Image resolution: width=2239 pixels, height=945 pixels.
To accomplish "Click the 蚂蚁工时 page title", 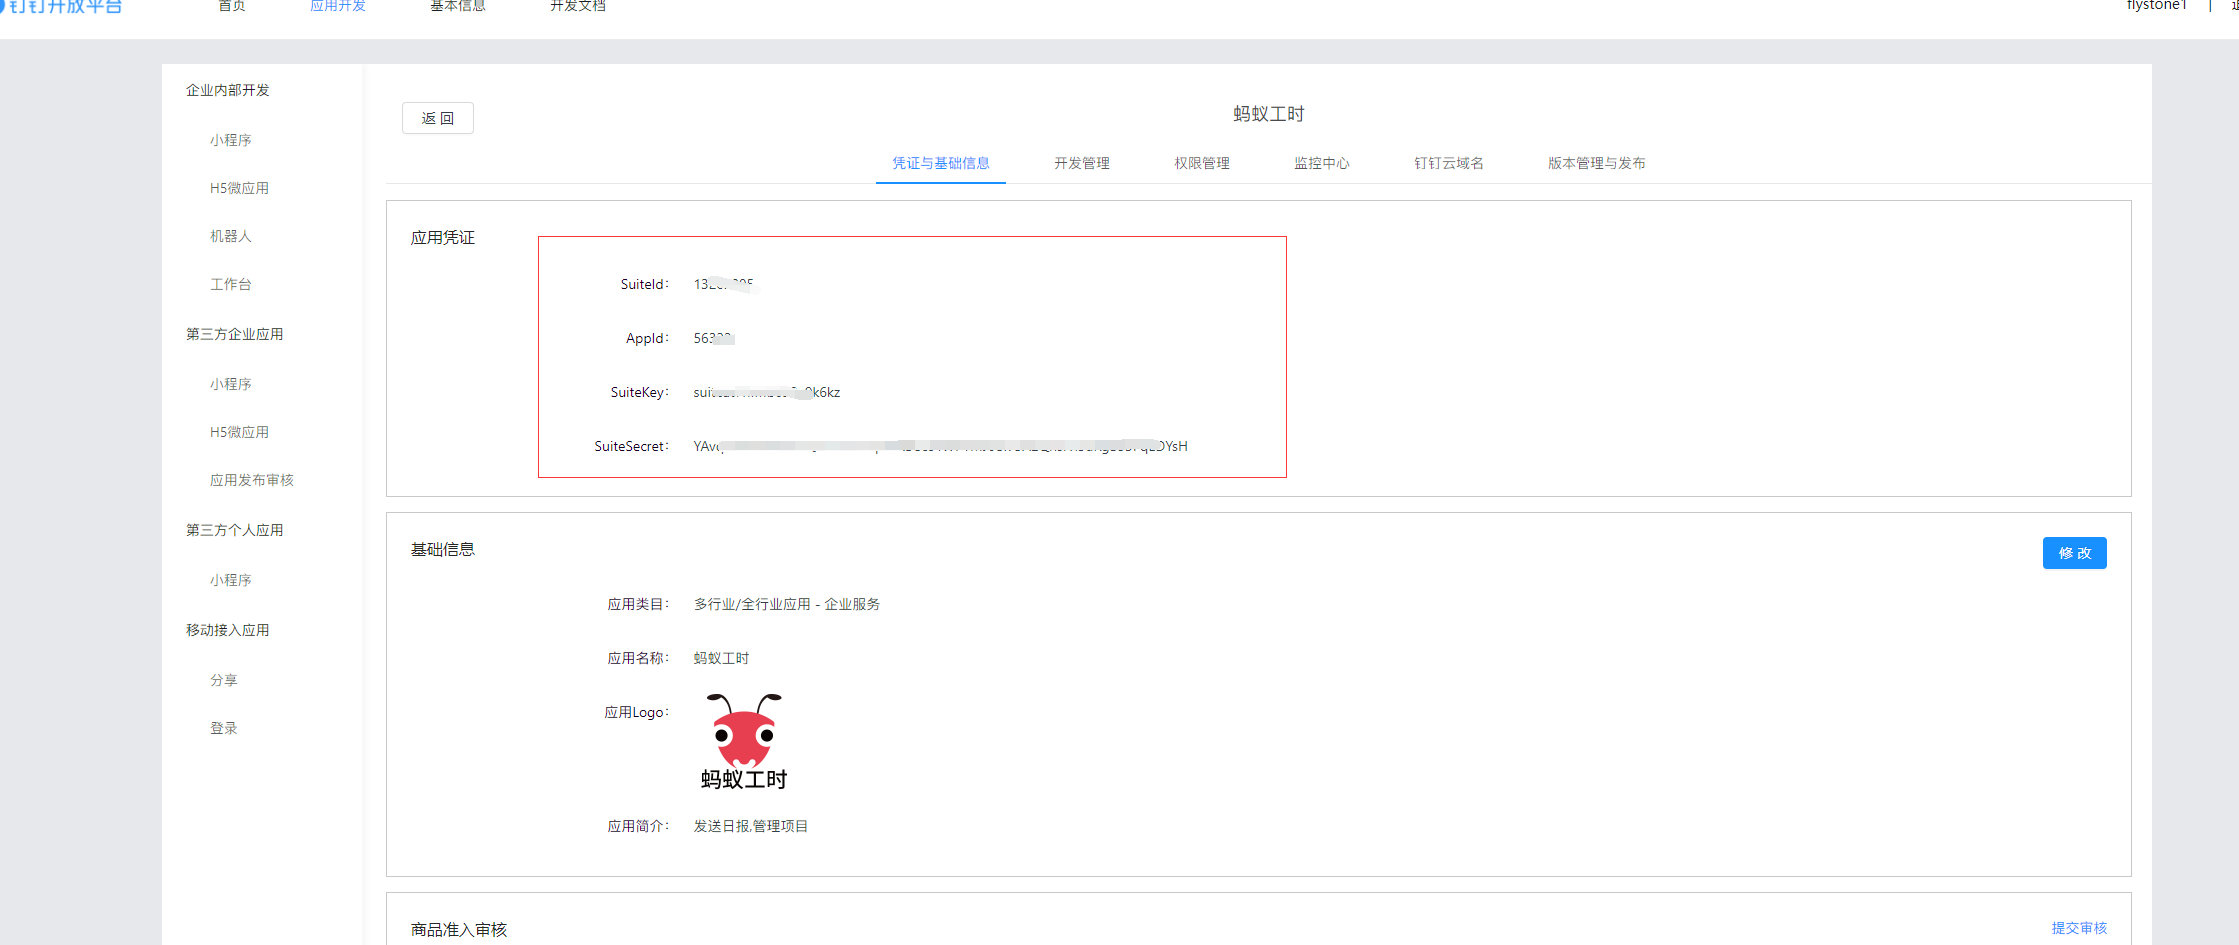I will point(1269,114).
